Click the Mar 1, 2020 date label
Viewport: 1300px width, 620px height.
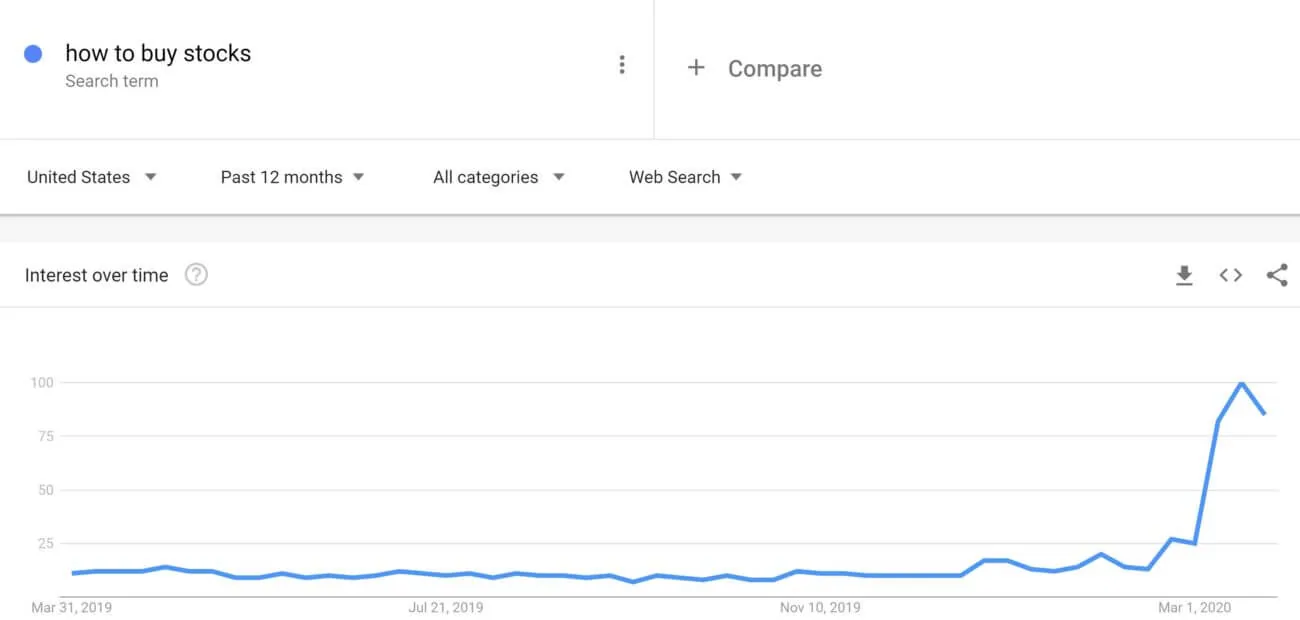point(1195,607)
